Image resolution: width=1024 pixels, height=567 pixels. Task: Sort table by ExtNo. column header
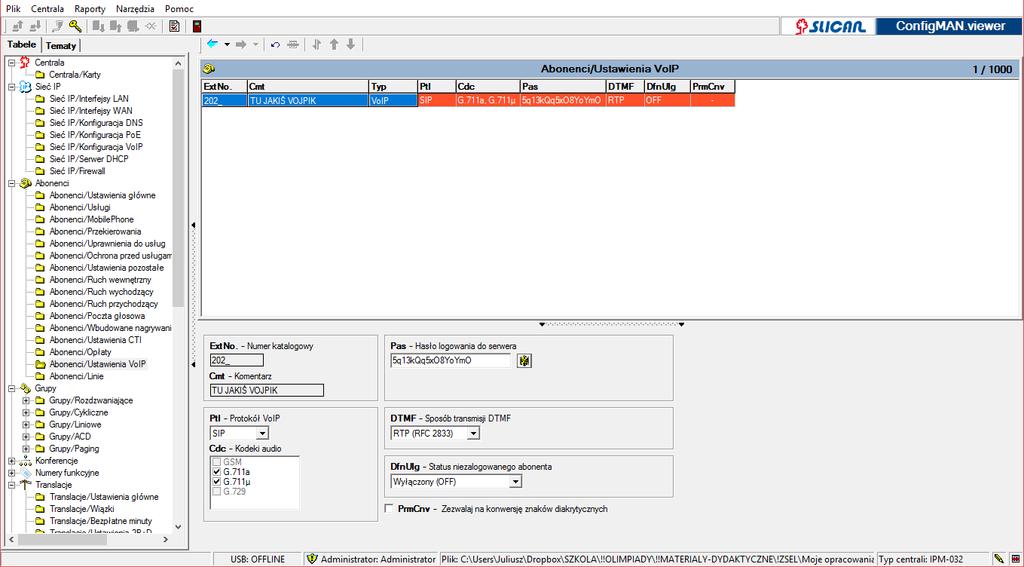[x=224, y=87]
